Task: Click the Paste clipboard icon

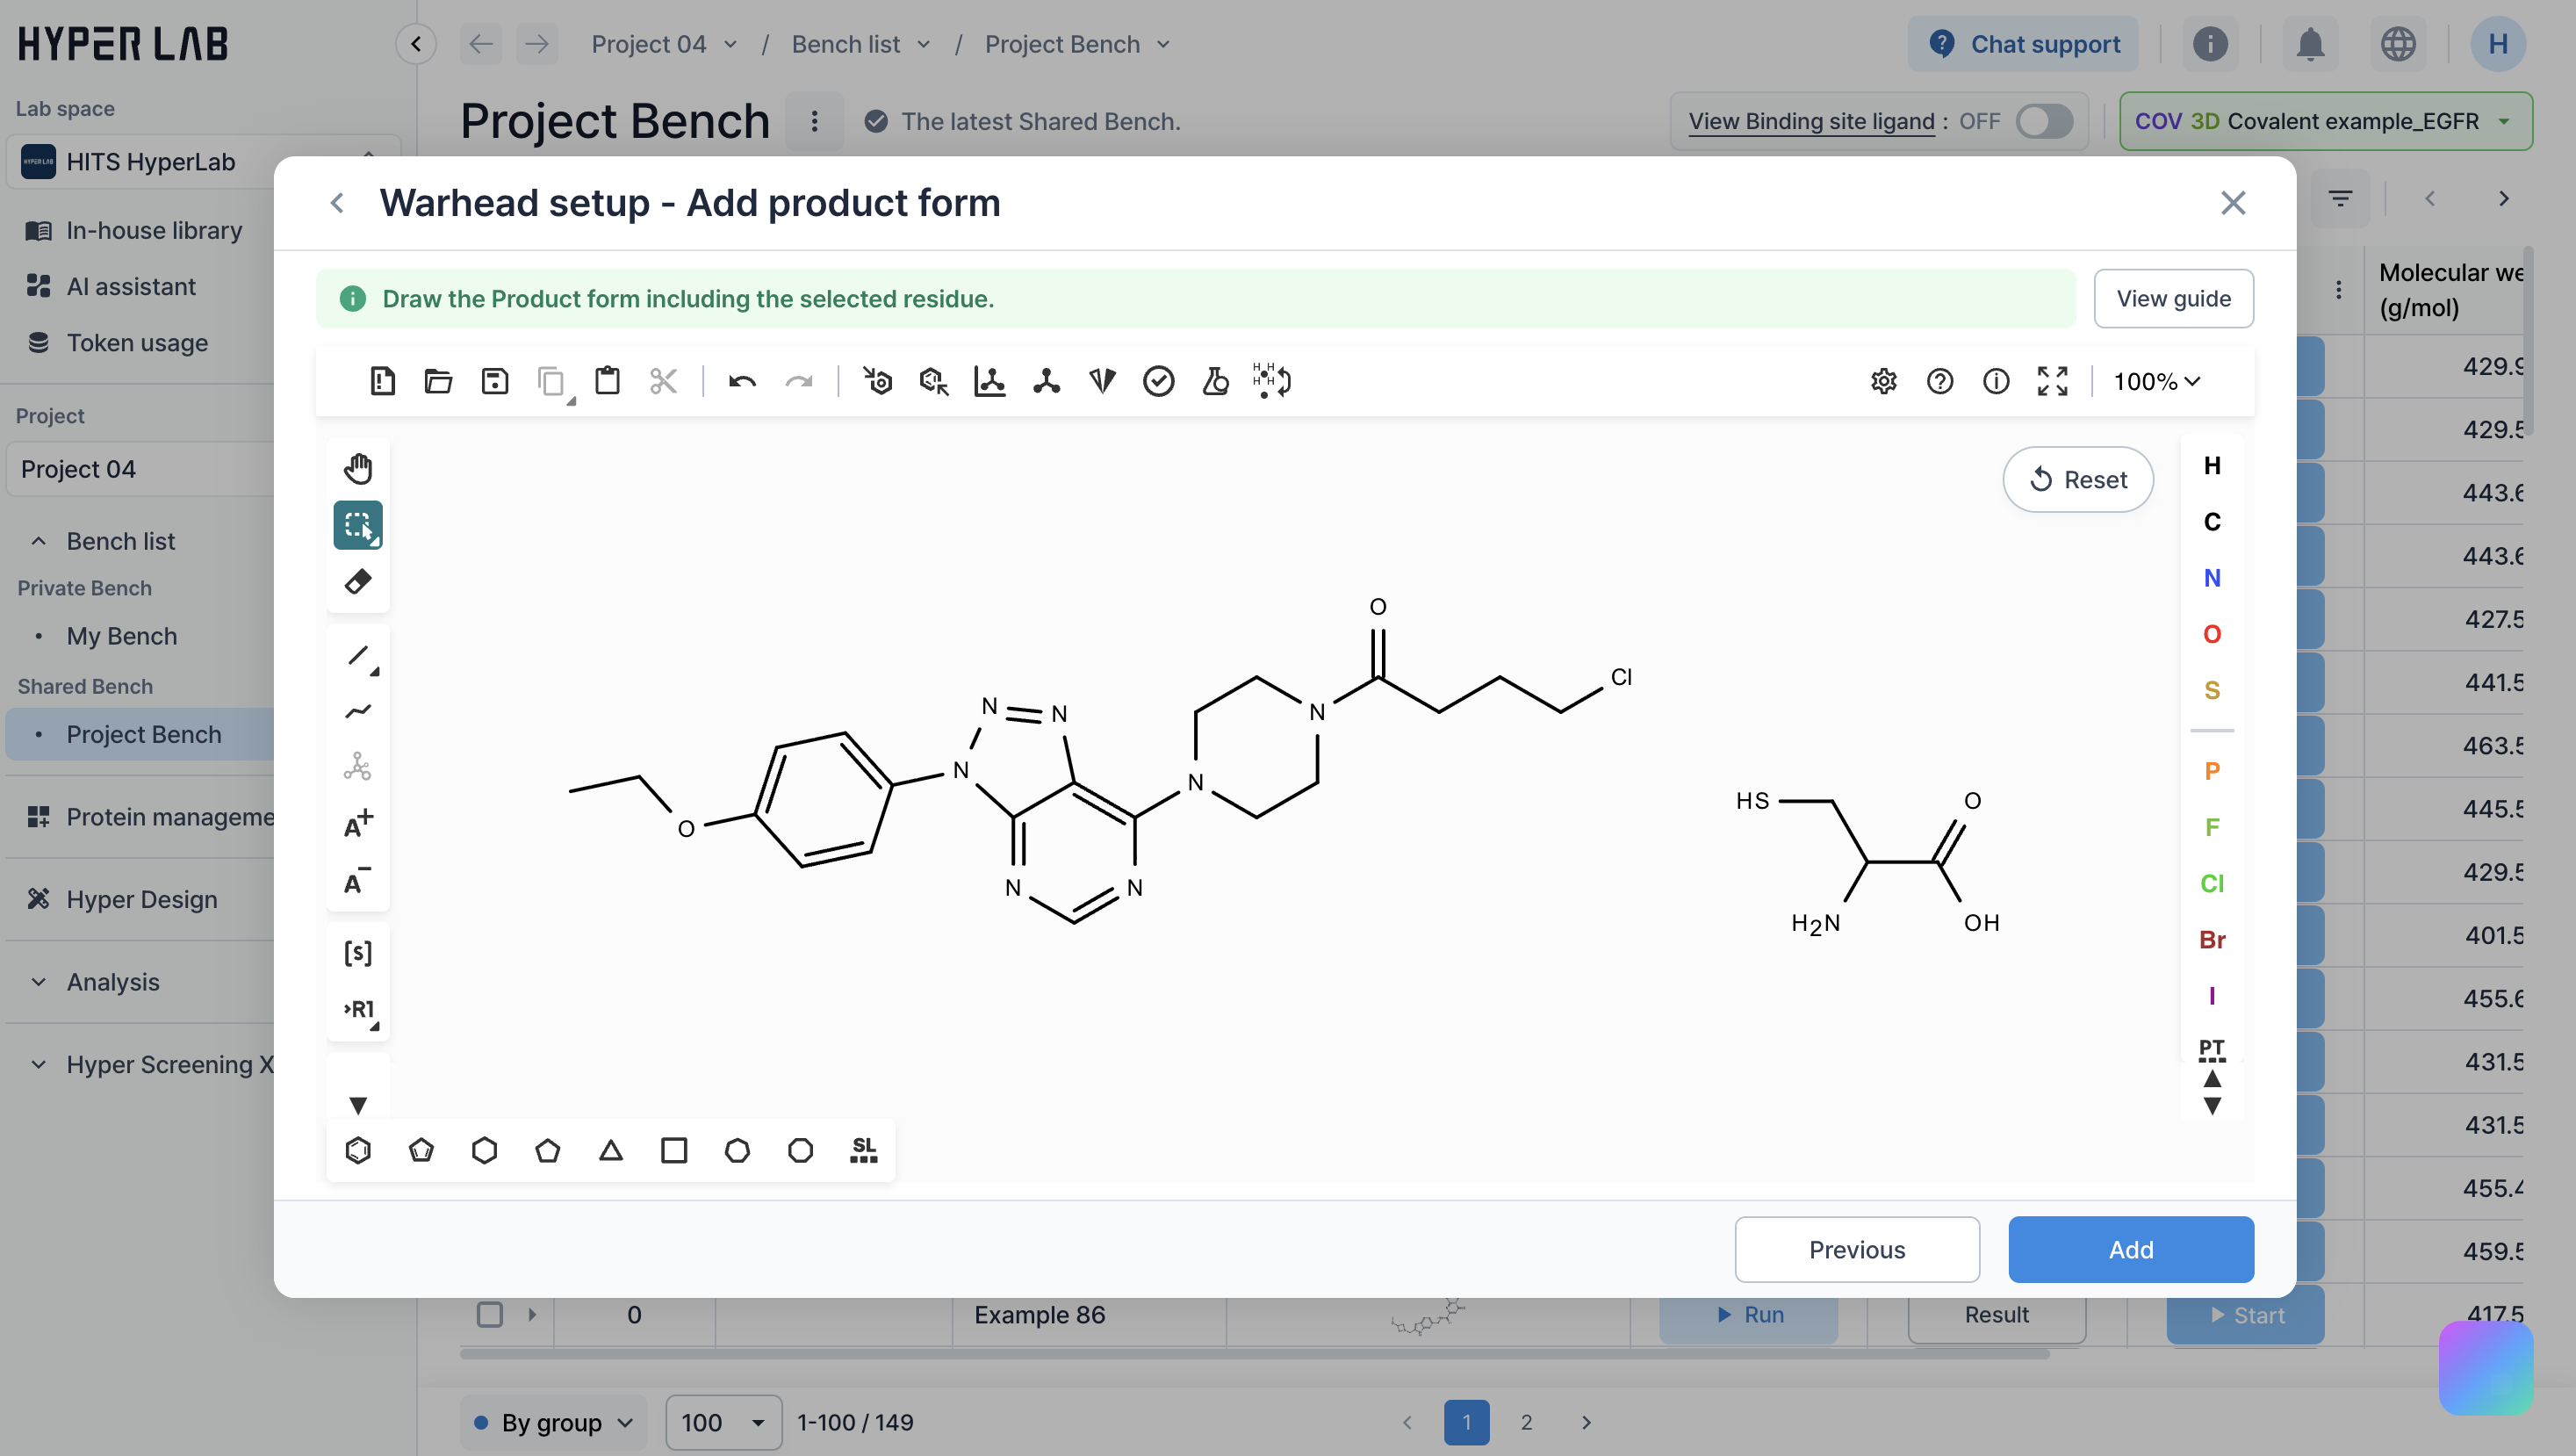Action: (x=607, y=381)
